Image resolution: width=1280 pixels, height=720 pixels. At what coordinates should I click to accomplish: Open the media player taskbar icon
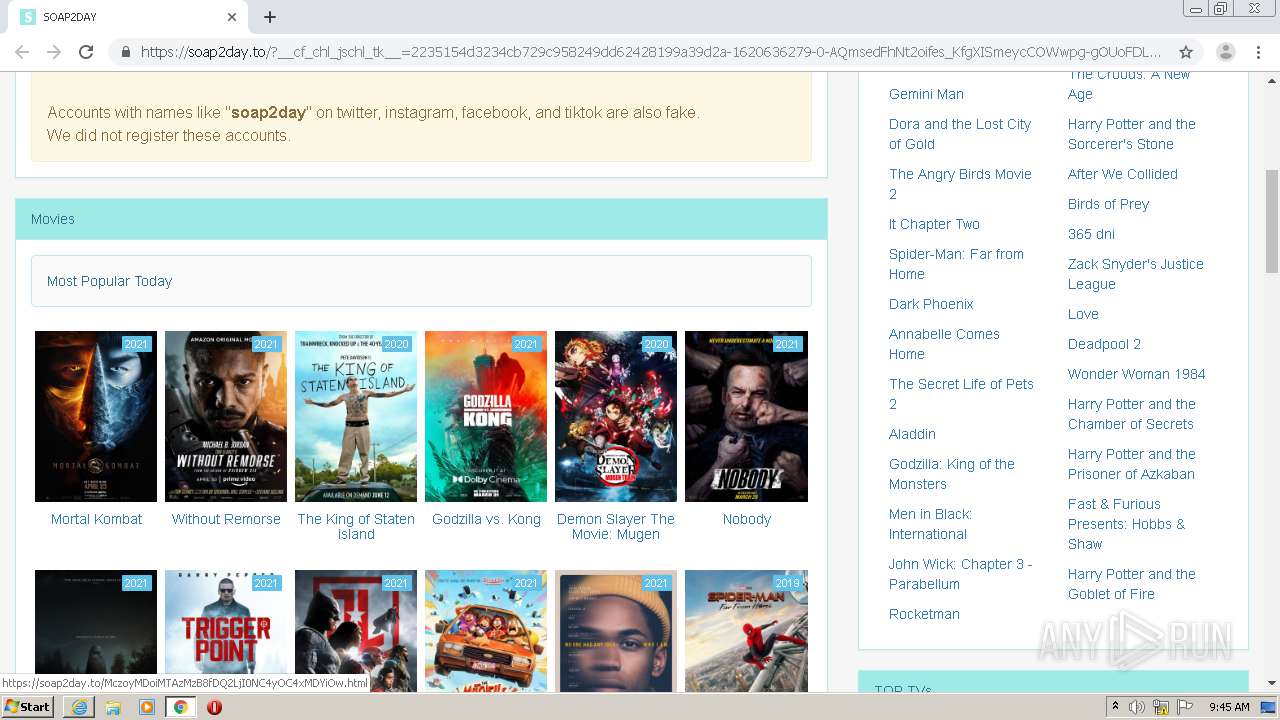tap(147, 707)
